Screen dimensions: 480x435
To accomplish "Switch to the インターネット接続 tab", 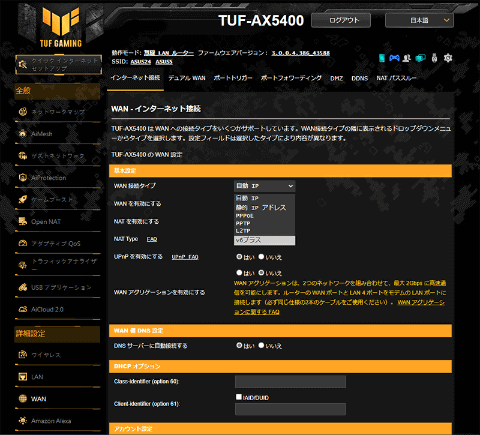I will click(x=135, y=78).
